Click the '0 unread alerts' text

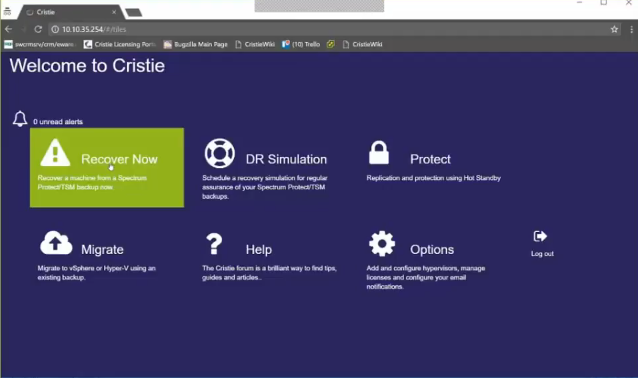(58, 122)
